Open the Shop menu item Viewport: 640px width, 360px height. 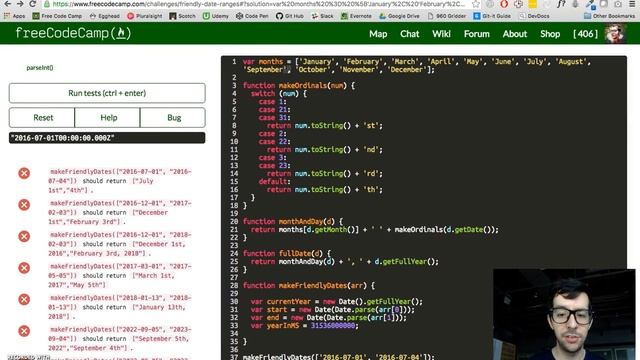550,34
